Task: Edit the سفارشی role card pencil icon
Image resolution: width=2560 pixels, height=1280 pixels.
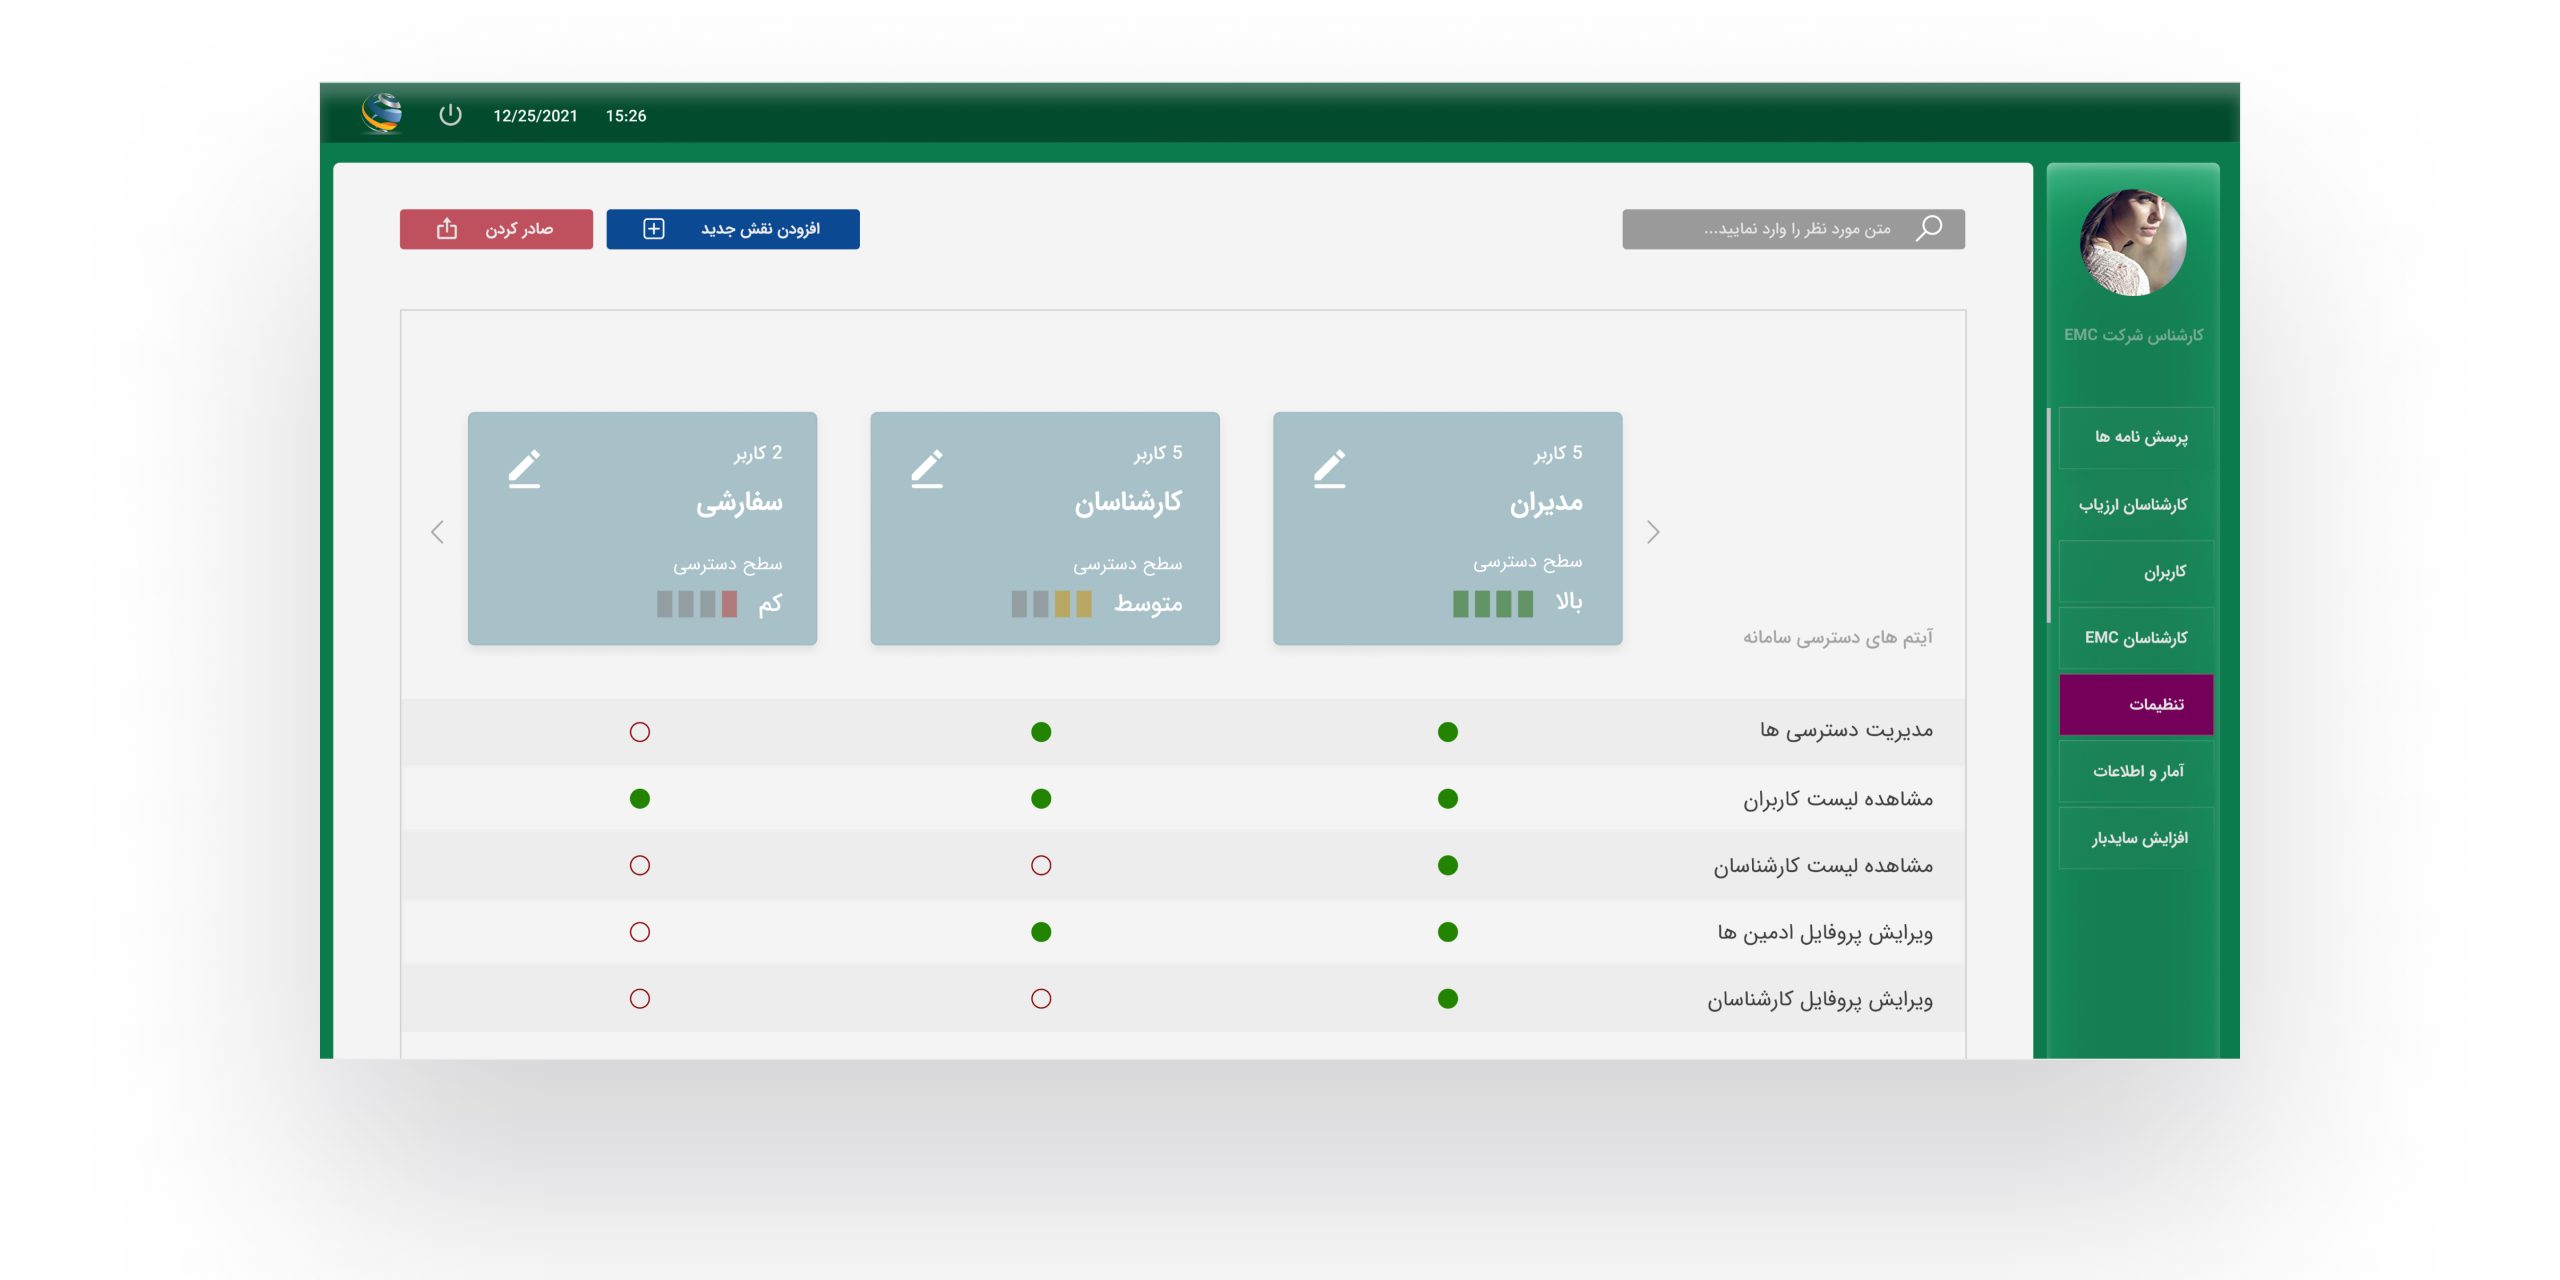Action: [x=524, y=469]
